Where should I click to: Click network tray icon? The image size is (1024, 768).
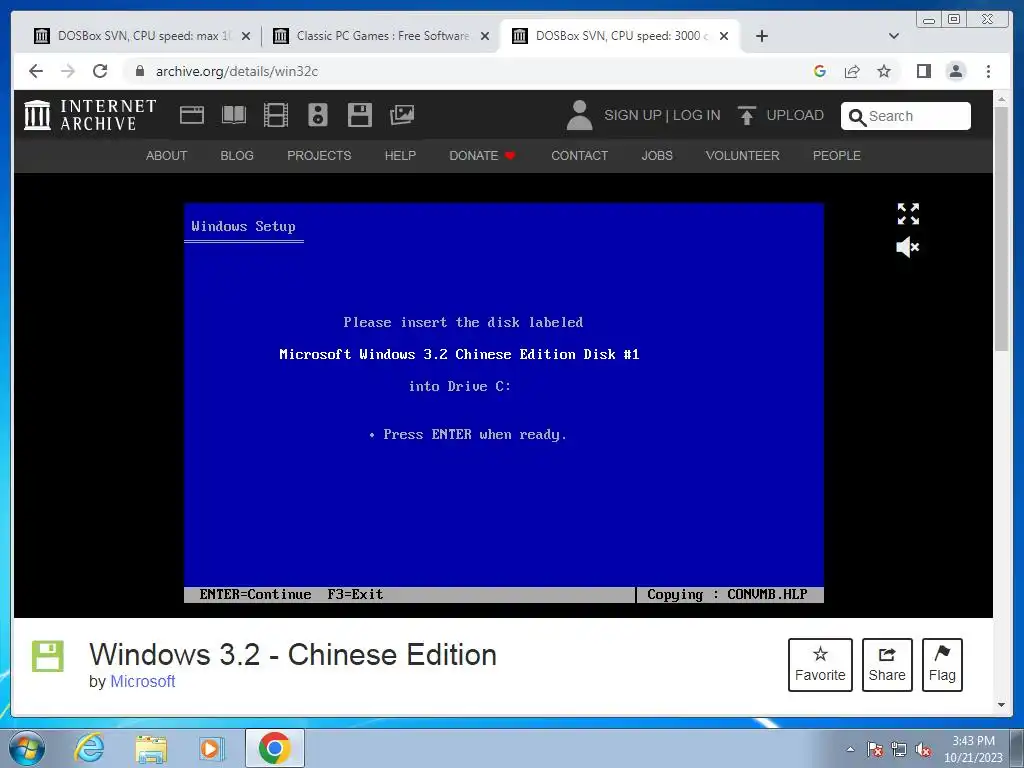(899, 749)
